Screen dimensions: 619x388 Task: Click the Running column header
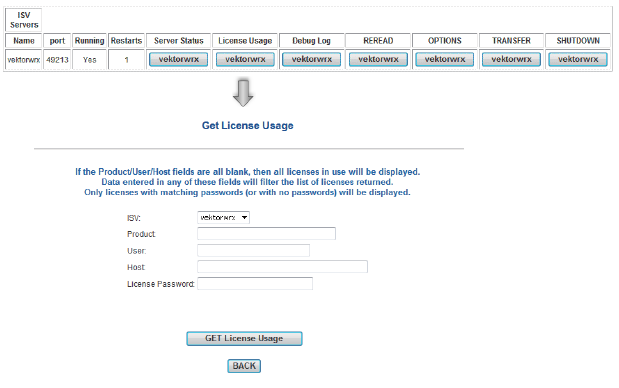pyautogui.click(x=90, y=41)
